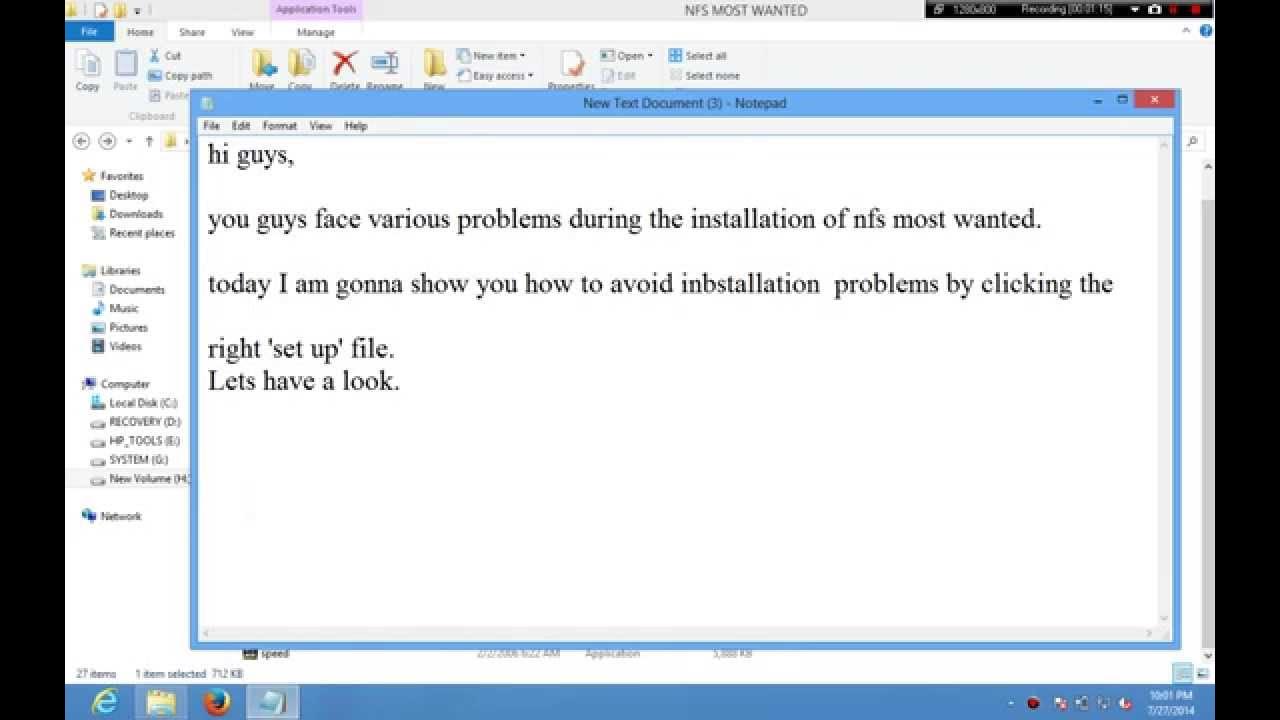1280x720 pixels.
Task: Click inside the Notepad text area
Action: click(x=677, y=381)
